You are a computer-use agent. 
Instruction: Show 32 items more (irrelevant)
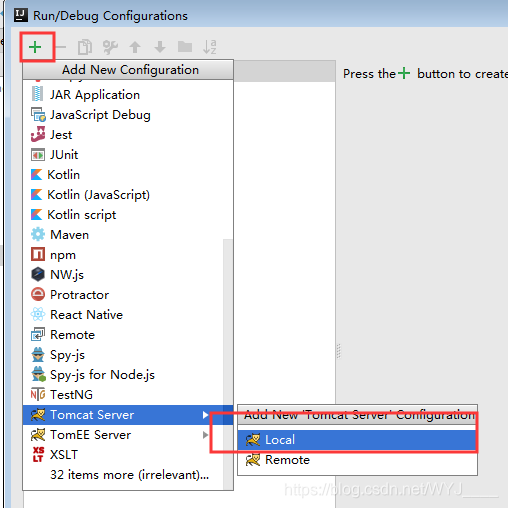click(129, 475)
